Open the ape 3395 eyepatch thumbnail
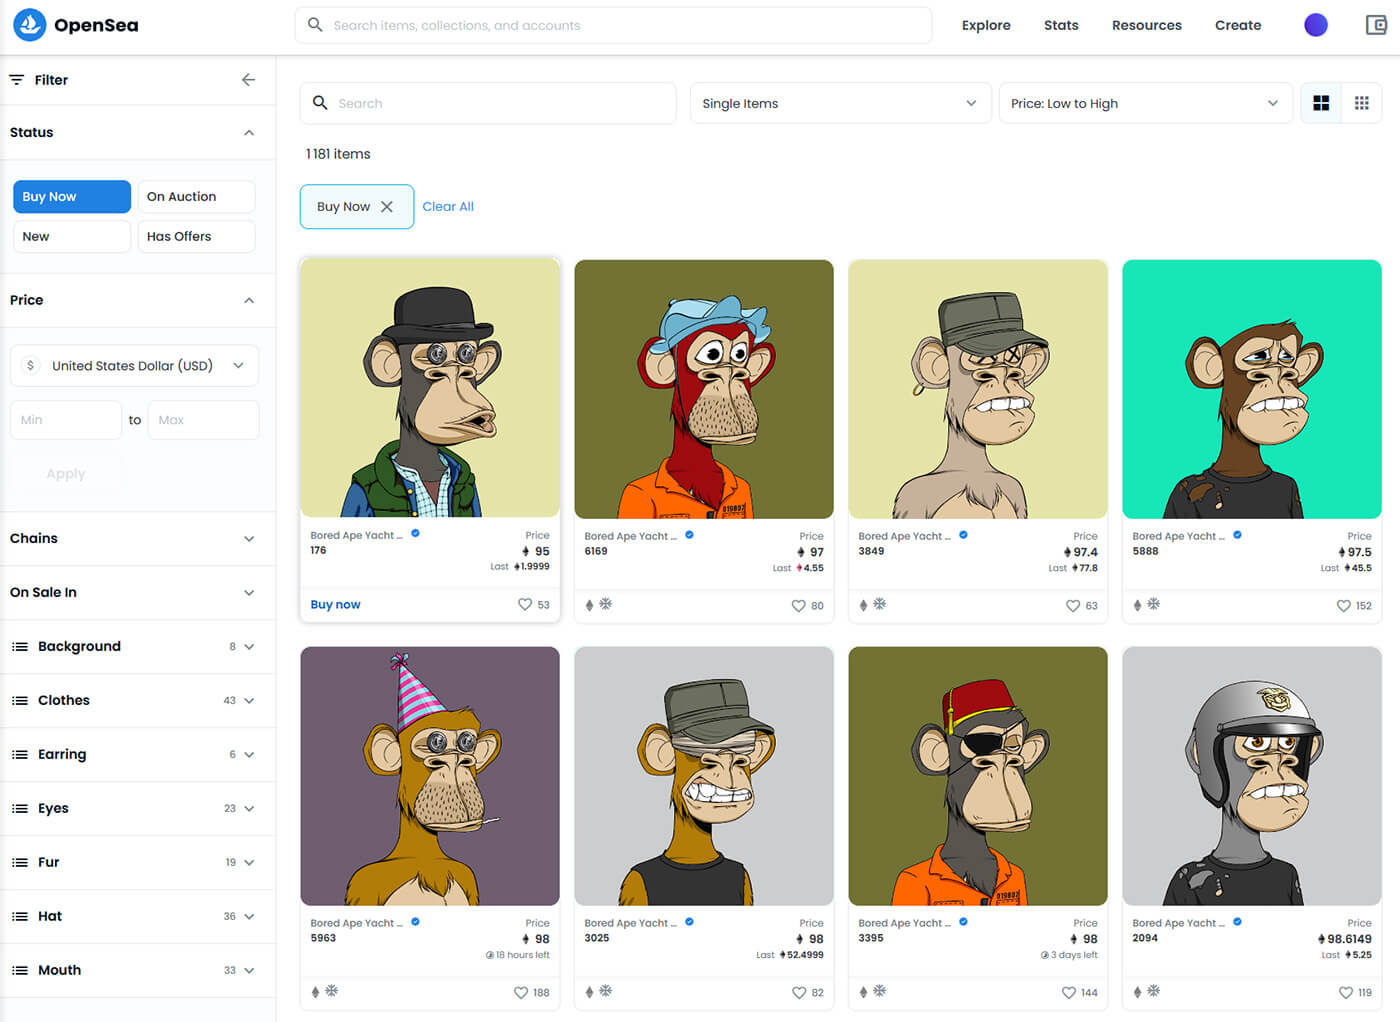Viewport: 1400px width, 1022px height. coord(978,776)
